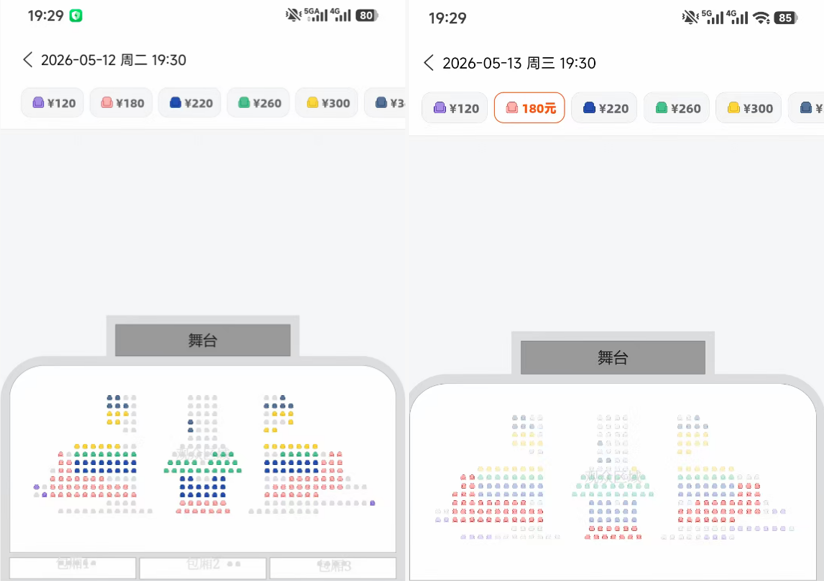Tap the partially hidden price chip on left screen
This screenshot has height=581, width=824.
tap(385, 103)
